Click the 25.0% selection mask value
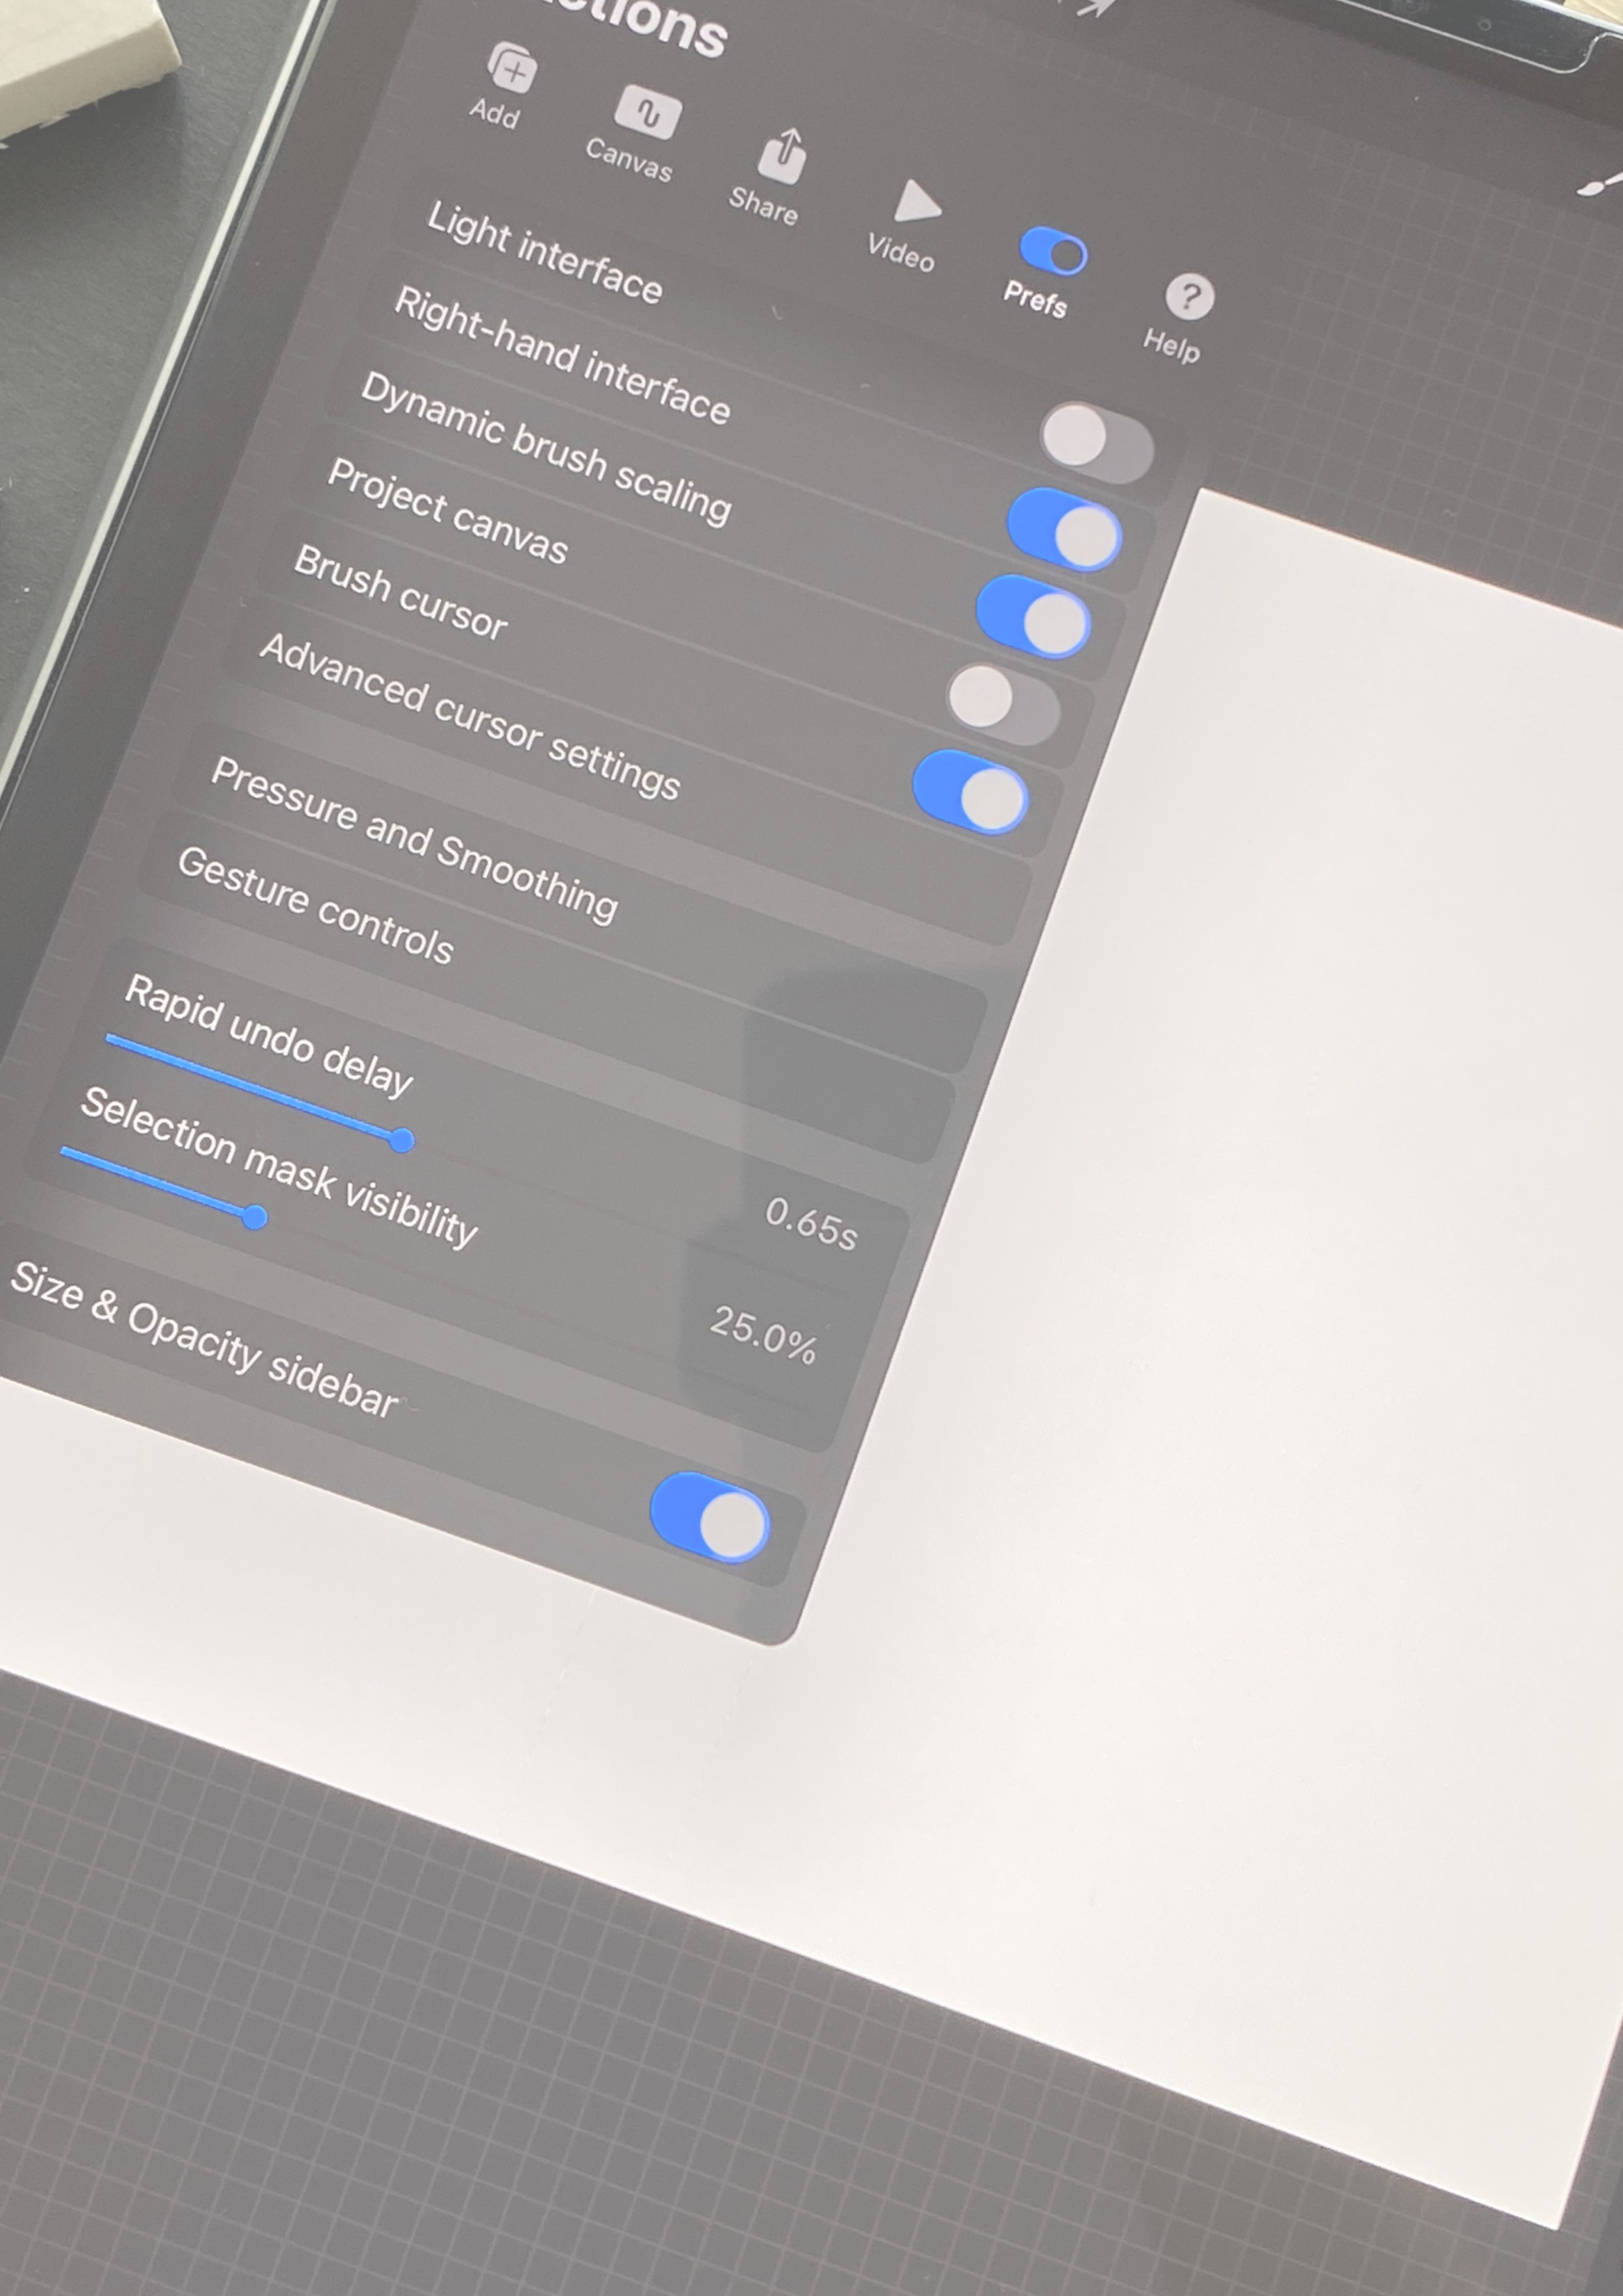Screen dimensions: 1623x2296 click(x=764, y=1335)
